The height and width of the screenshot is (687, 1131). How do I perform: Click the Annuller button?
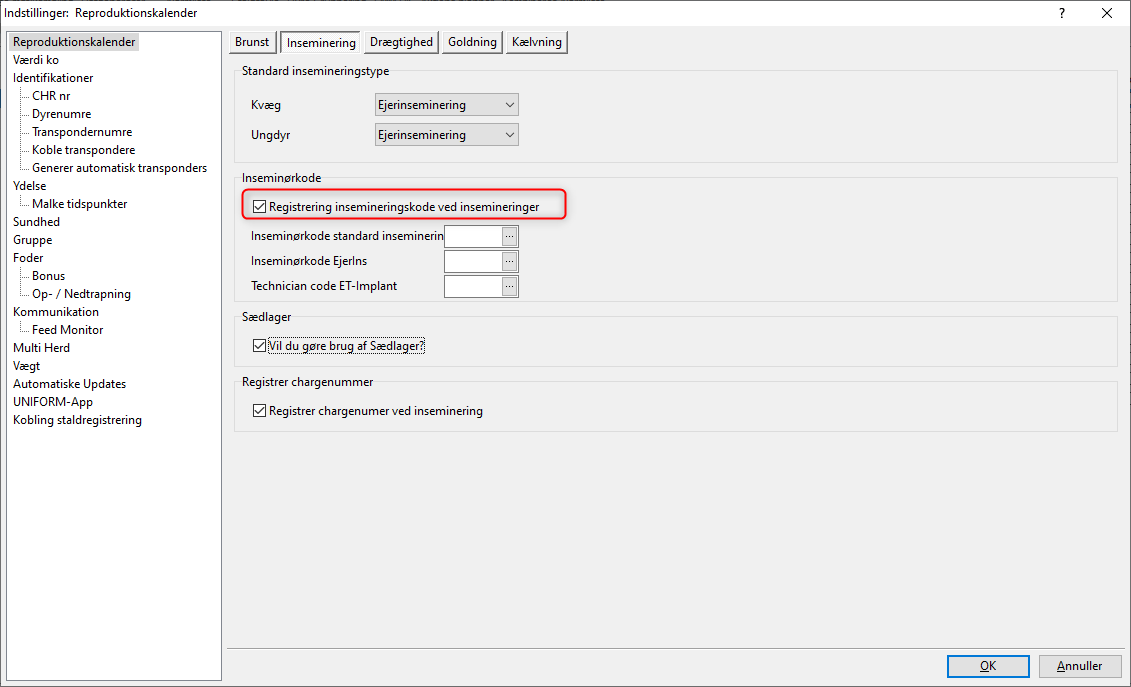[x=1079, y=666]
